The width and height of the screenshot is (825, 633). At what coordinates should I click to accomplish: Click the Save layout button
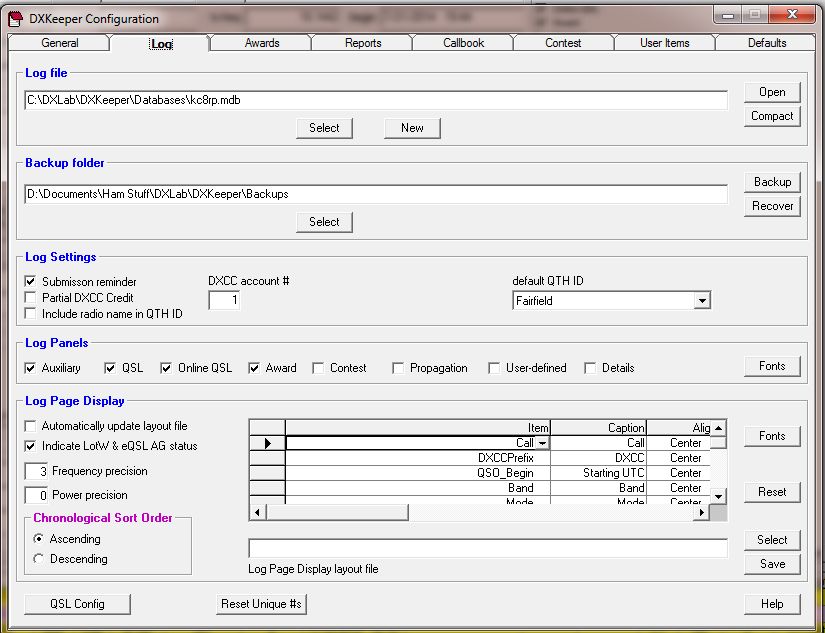click(x=772, y=564)
